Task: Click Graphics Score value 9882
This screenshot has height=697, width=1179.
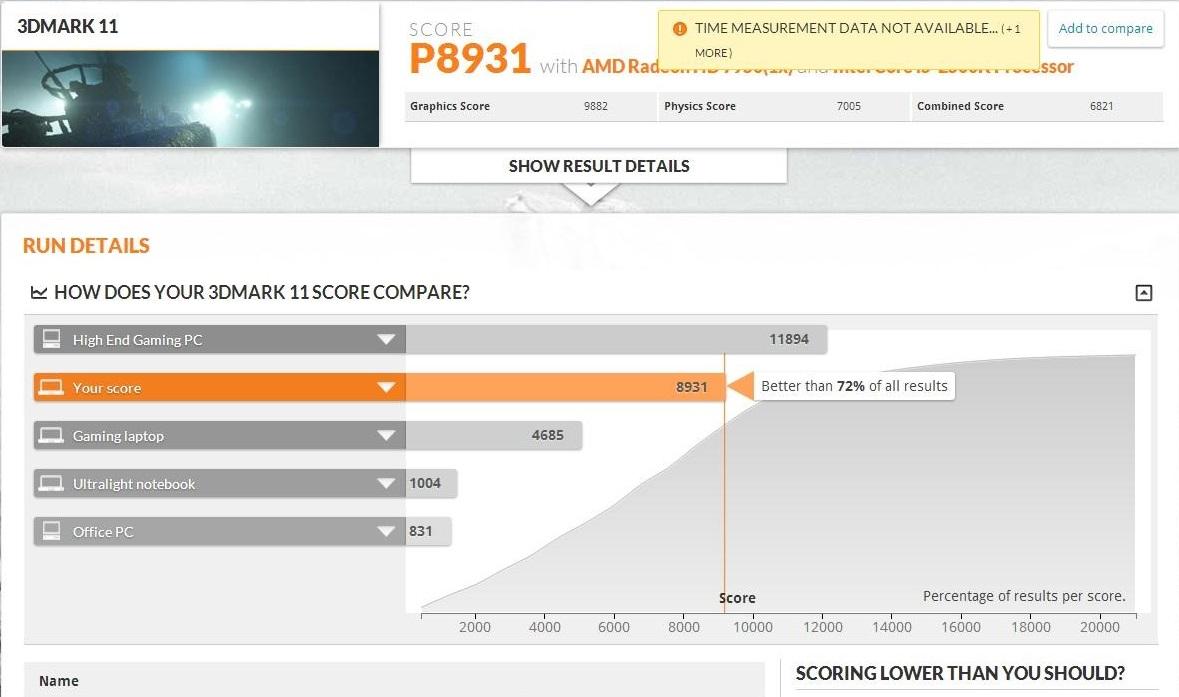Action: tap(596, 106)
